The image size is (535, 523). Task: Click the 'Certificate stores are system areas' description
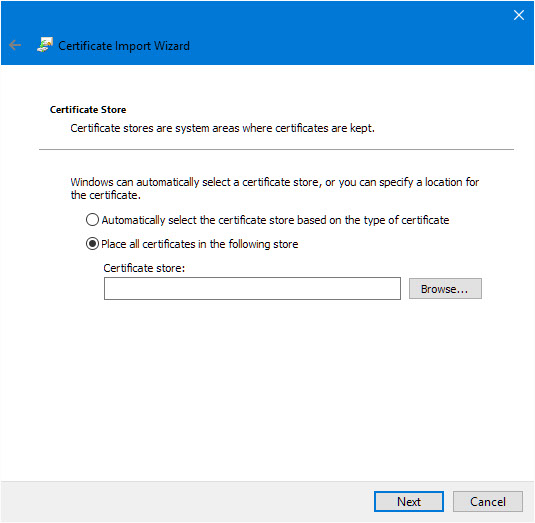[x=222, y=128]
